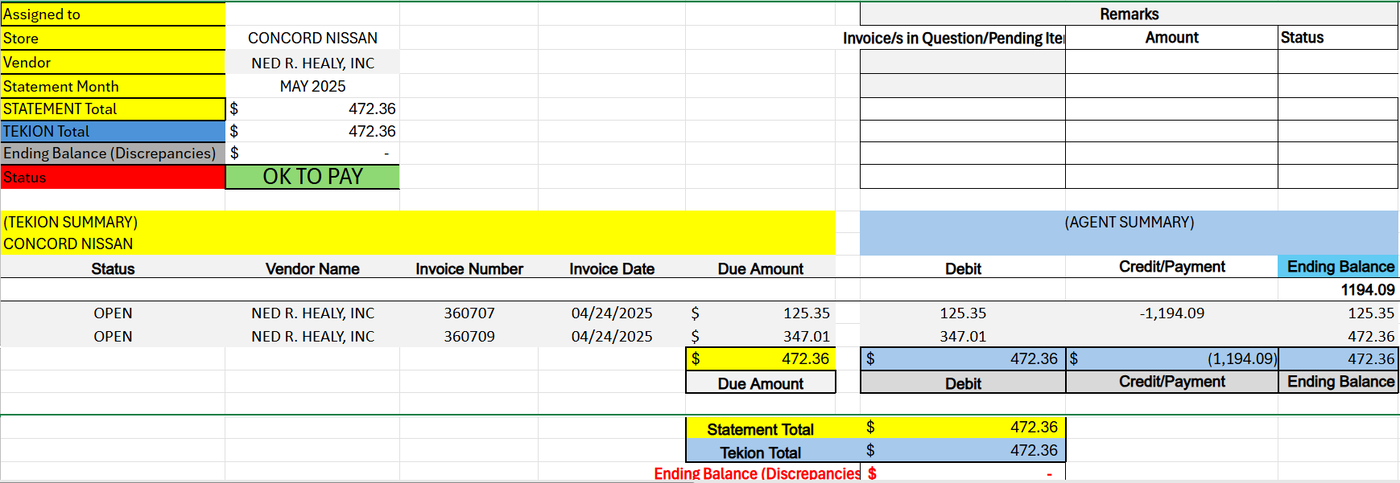The image size is (1400, 483).
Task: Select the -1,194.09 credit/payment cell
Action: (1172, 313)
